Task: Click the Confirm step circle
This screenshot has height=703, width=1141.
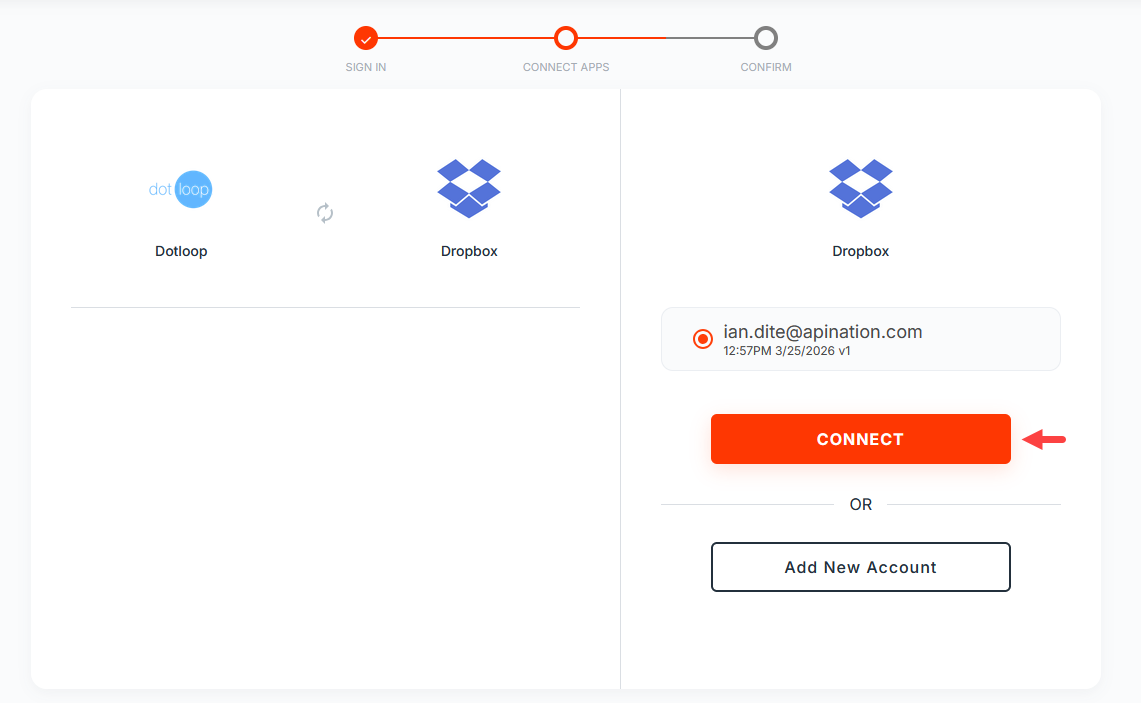Action: point(766,39)
